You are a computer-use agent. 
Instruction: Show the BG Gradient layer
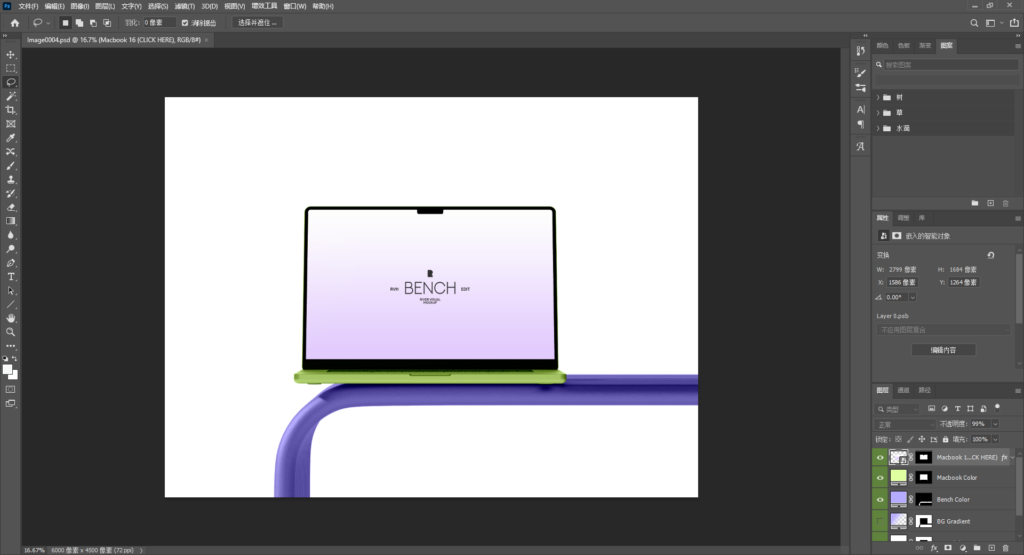tap(880, 521)
